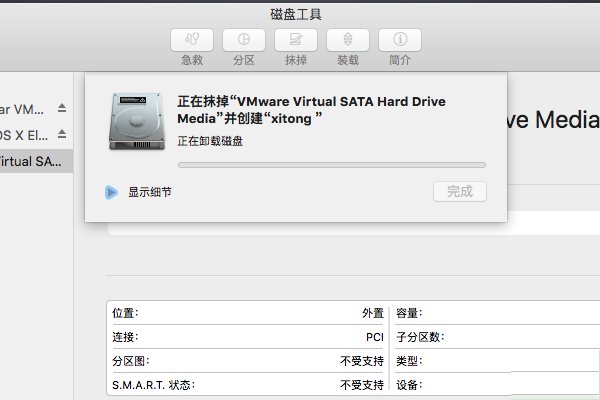
Task: Click the 装载 Mount toolbar icon
Action: [x=348, y=40]
